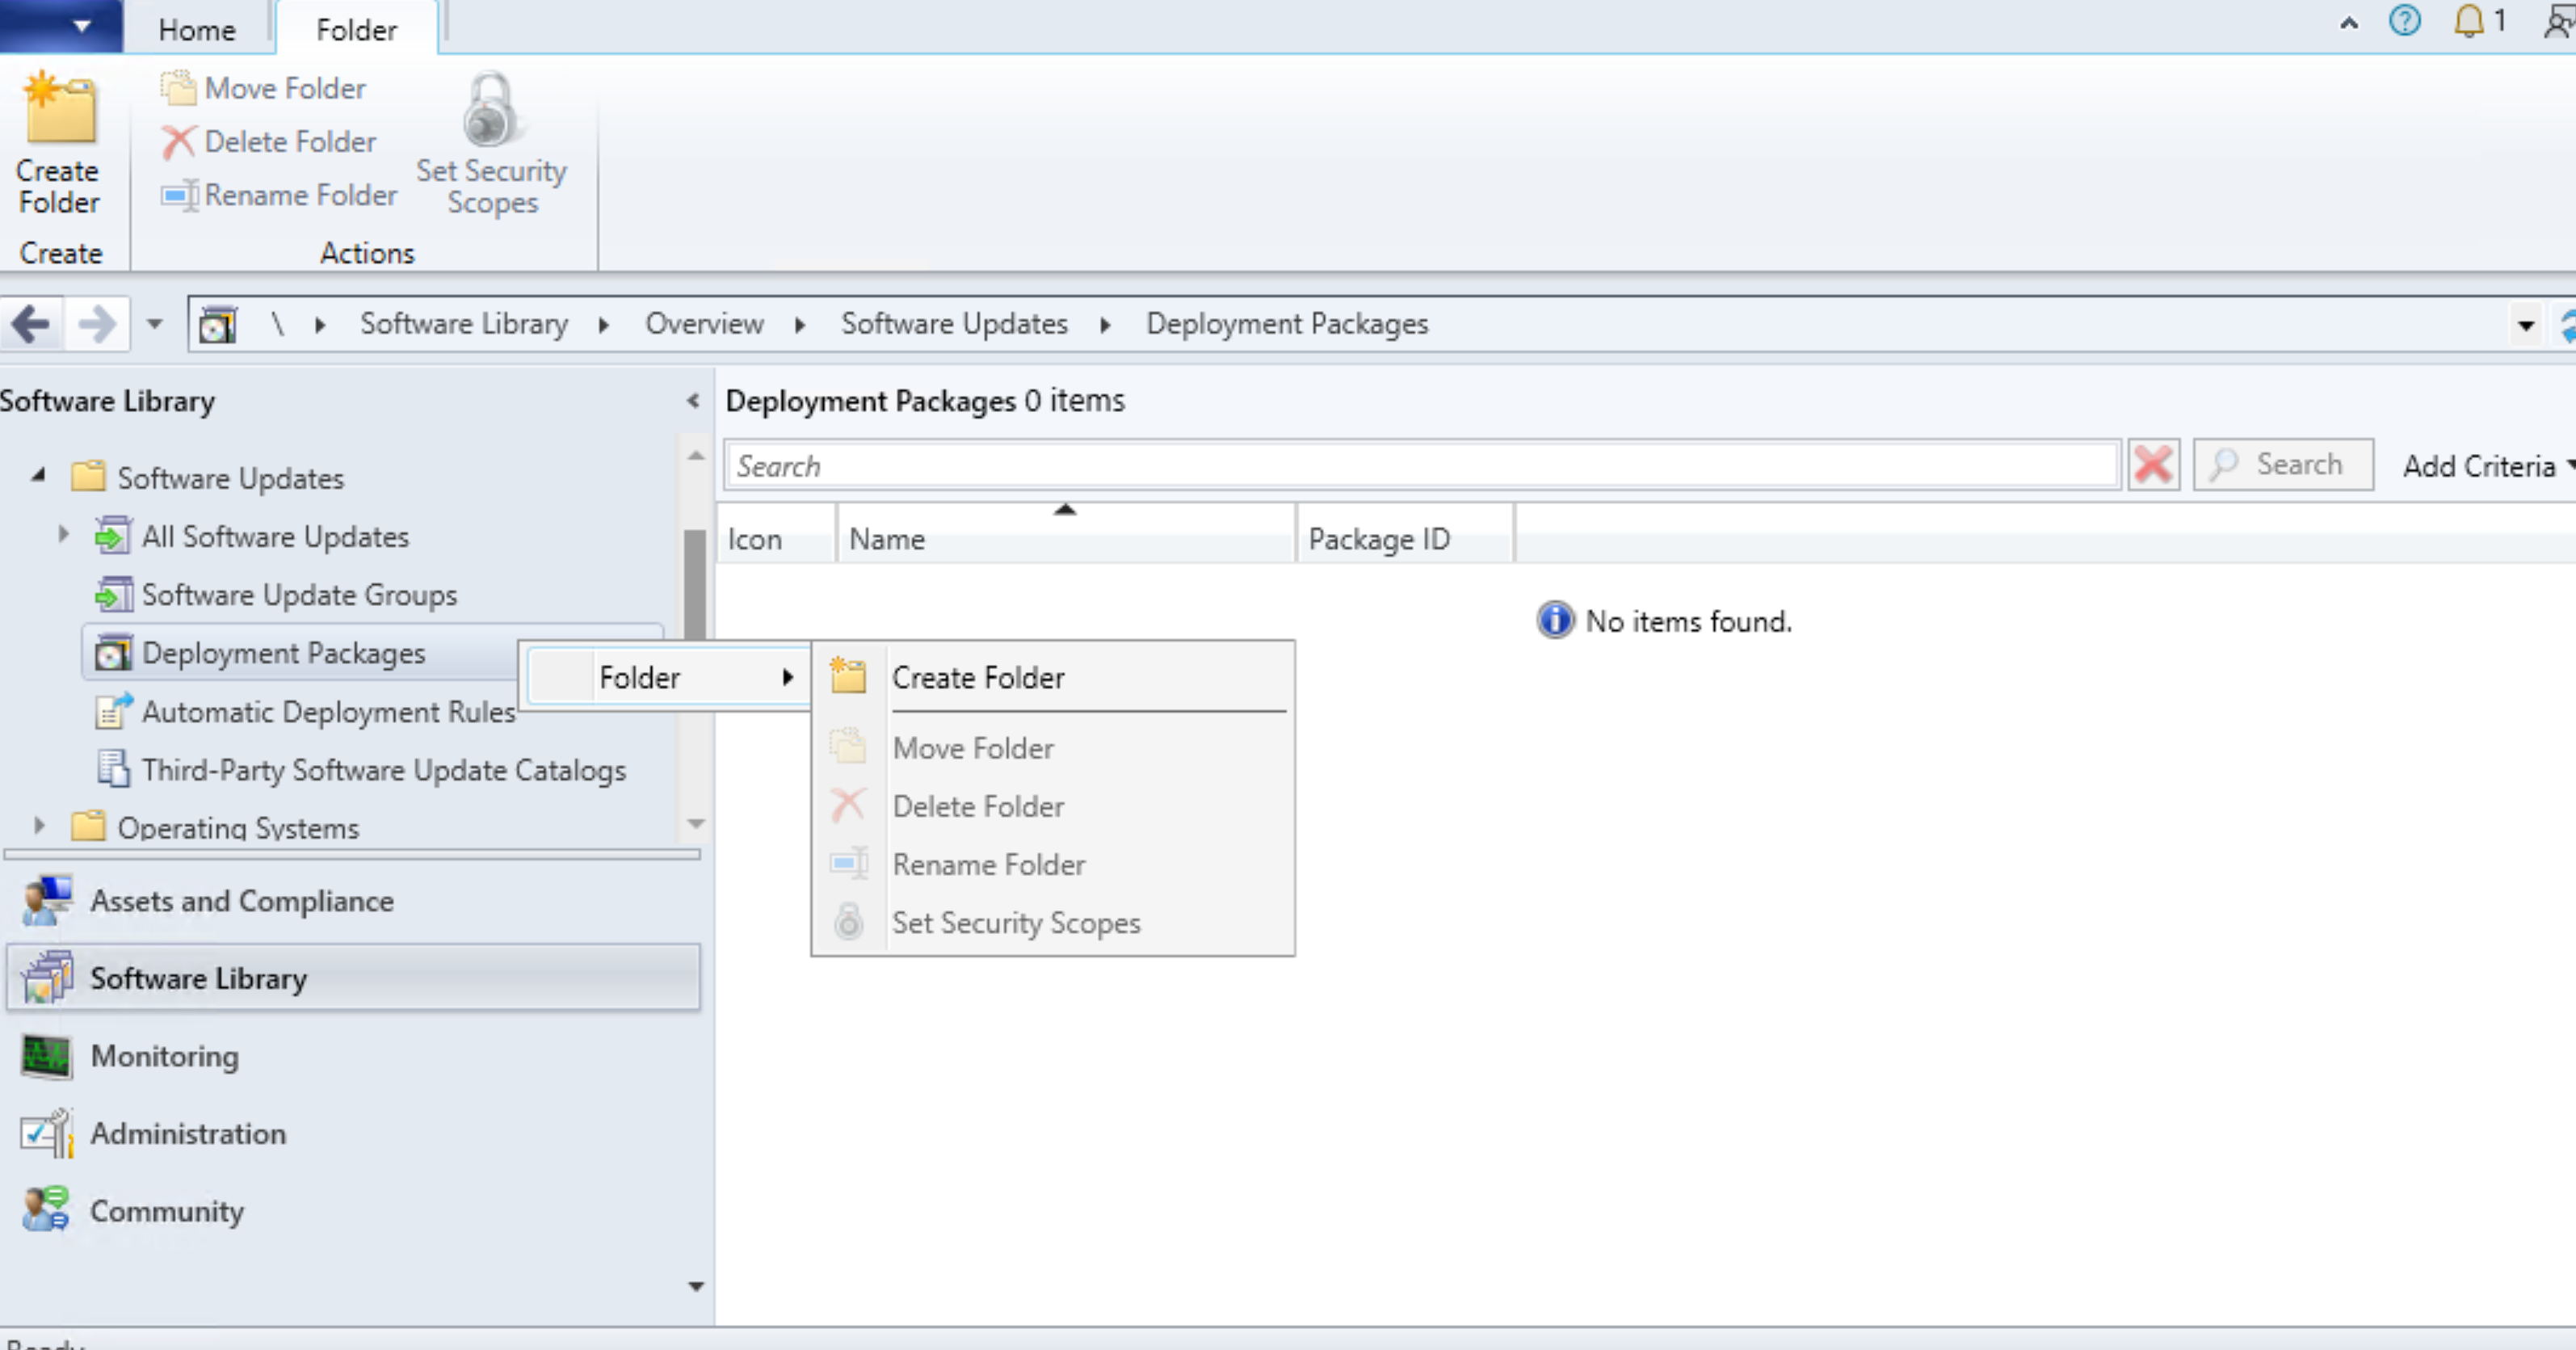Image resolution: width=2576 pixels, height=1350 pixels.
Task: Select Create Folder from context menu
Action: (978, 677)
